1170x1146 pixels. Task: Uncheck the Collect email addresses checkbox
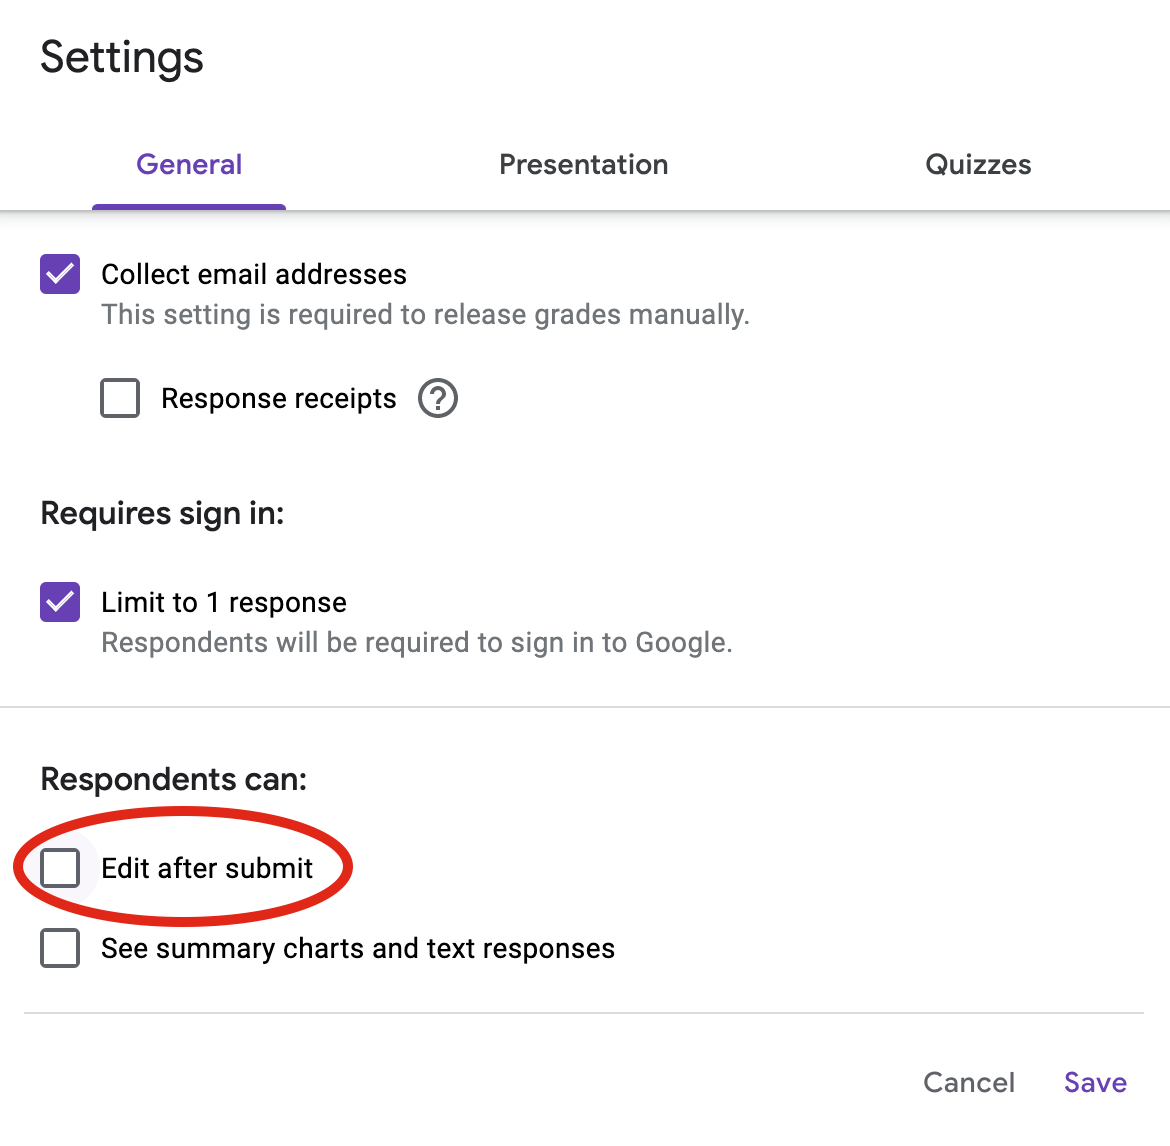click(x=60, y=274)
